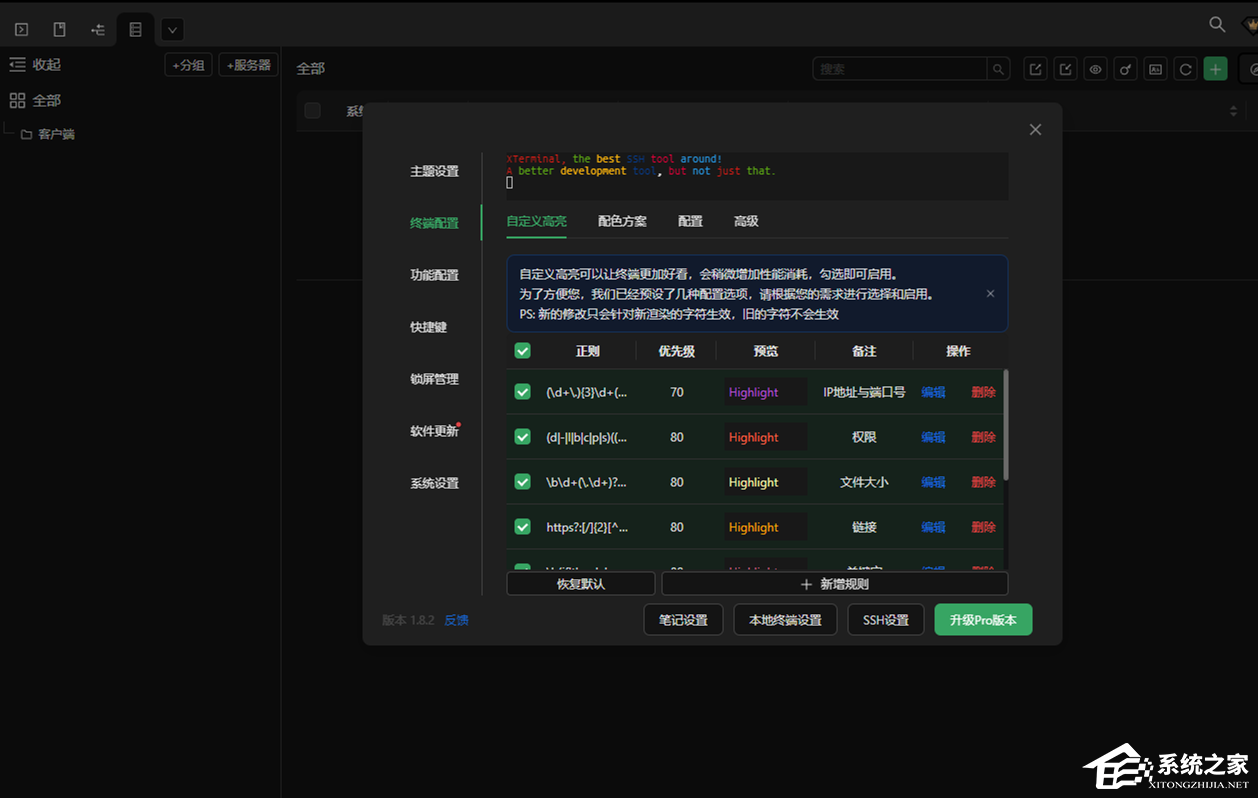The image size is (1258, 798).
Task: Click the red Highlight preview for 权限
Action: 765,437
